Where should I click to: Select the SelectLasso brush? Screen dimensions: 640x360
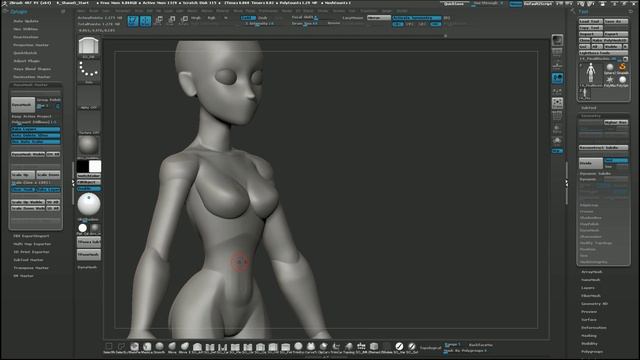(121, 348)
